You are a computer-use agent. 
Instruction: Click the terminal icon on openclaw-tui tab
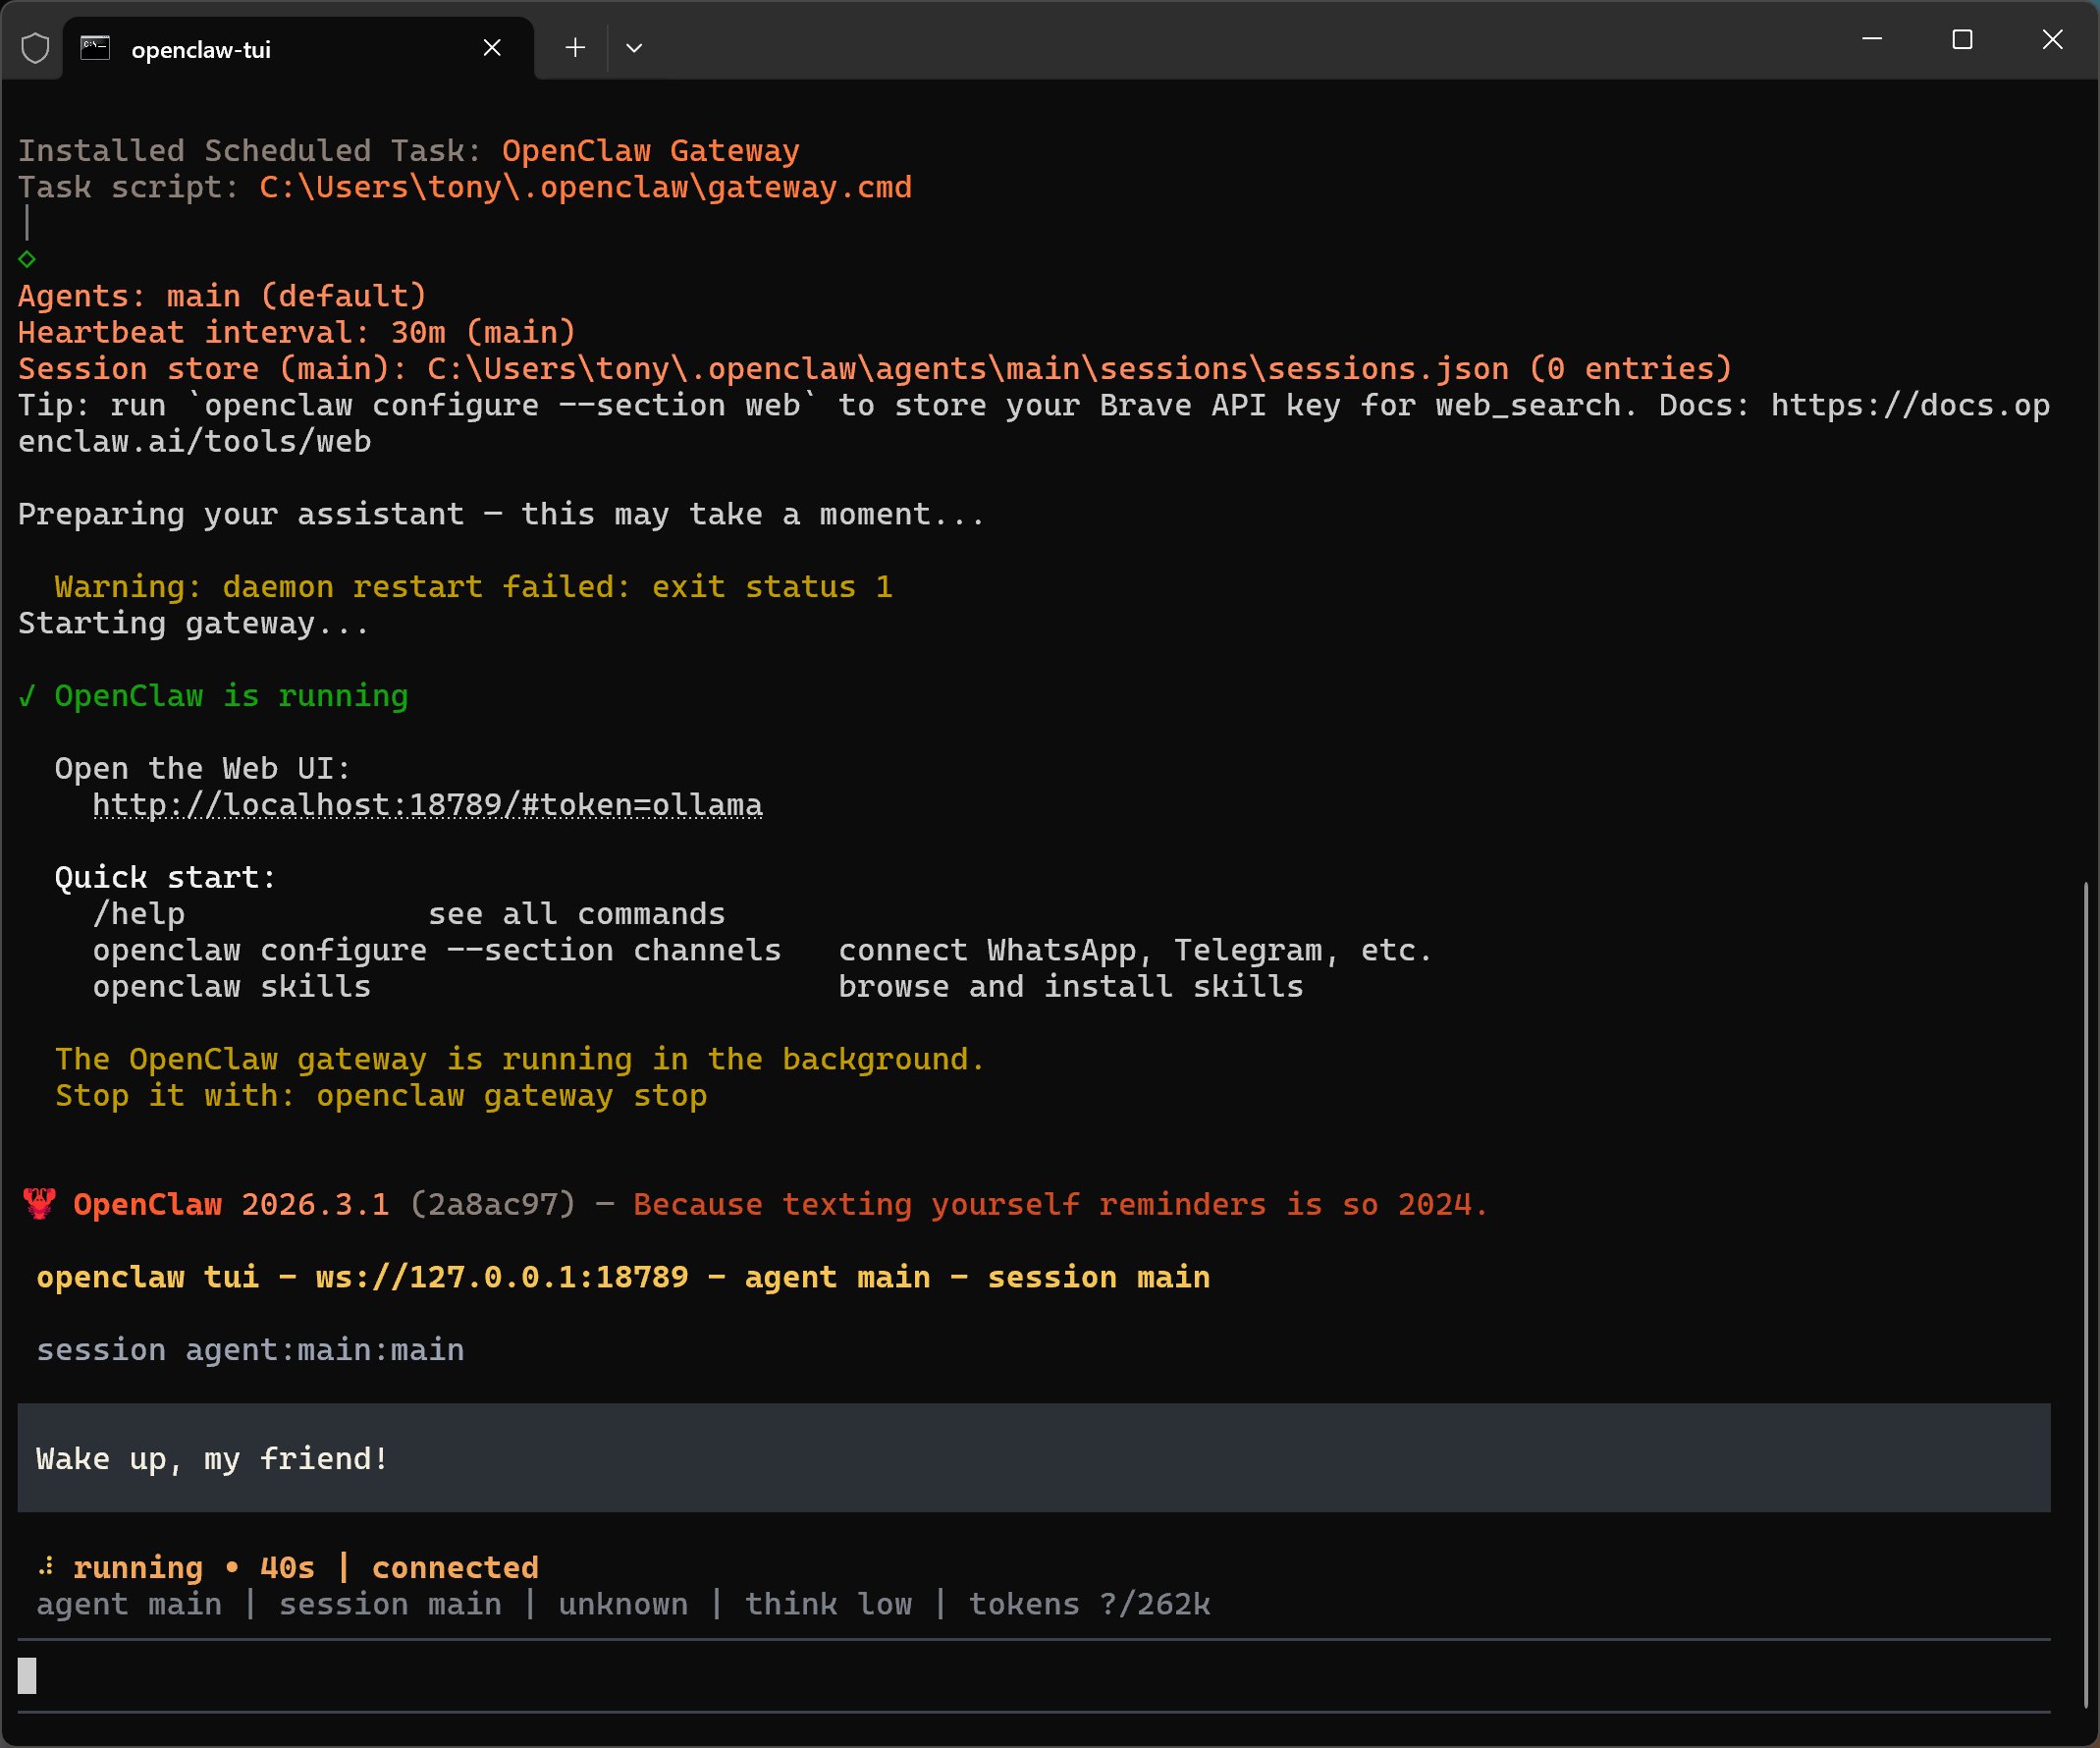(x=95, y=48)
